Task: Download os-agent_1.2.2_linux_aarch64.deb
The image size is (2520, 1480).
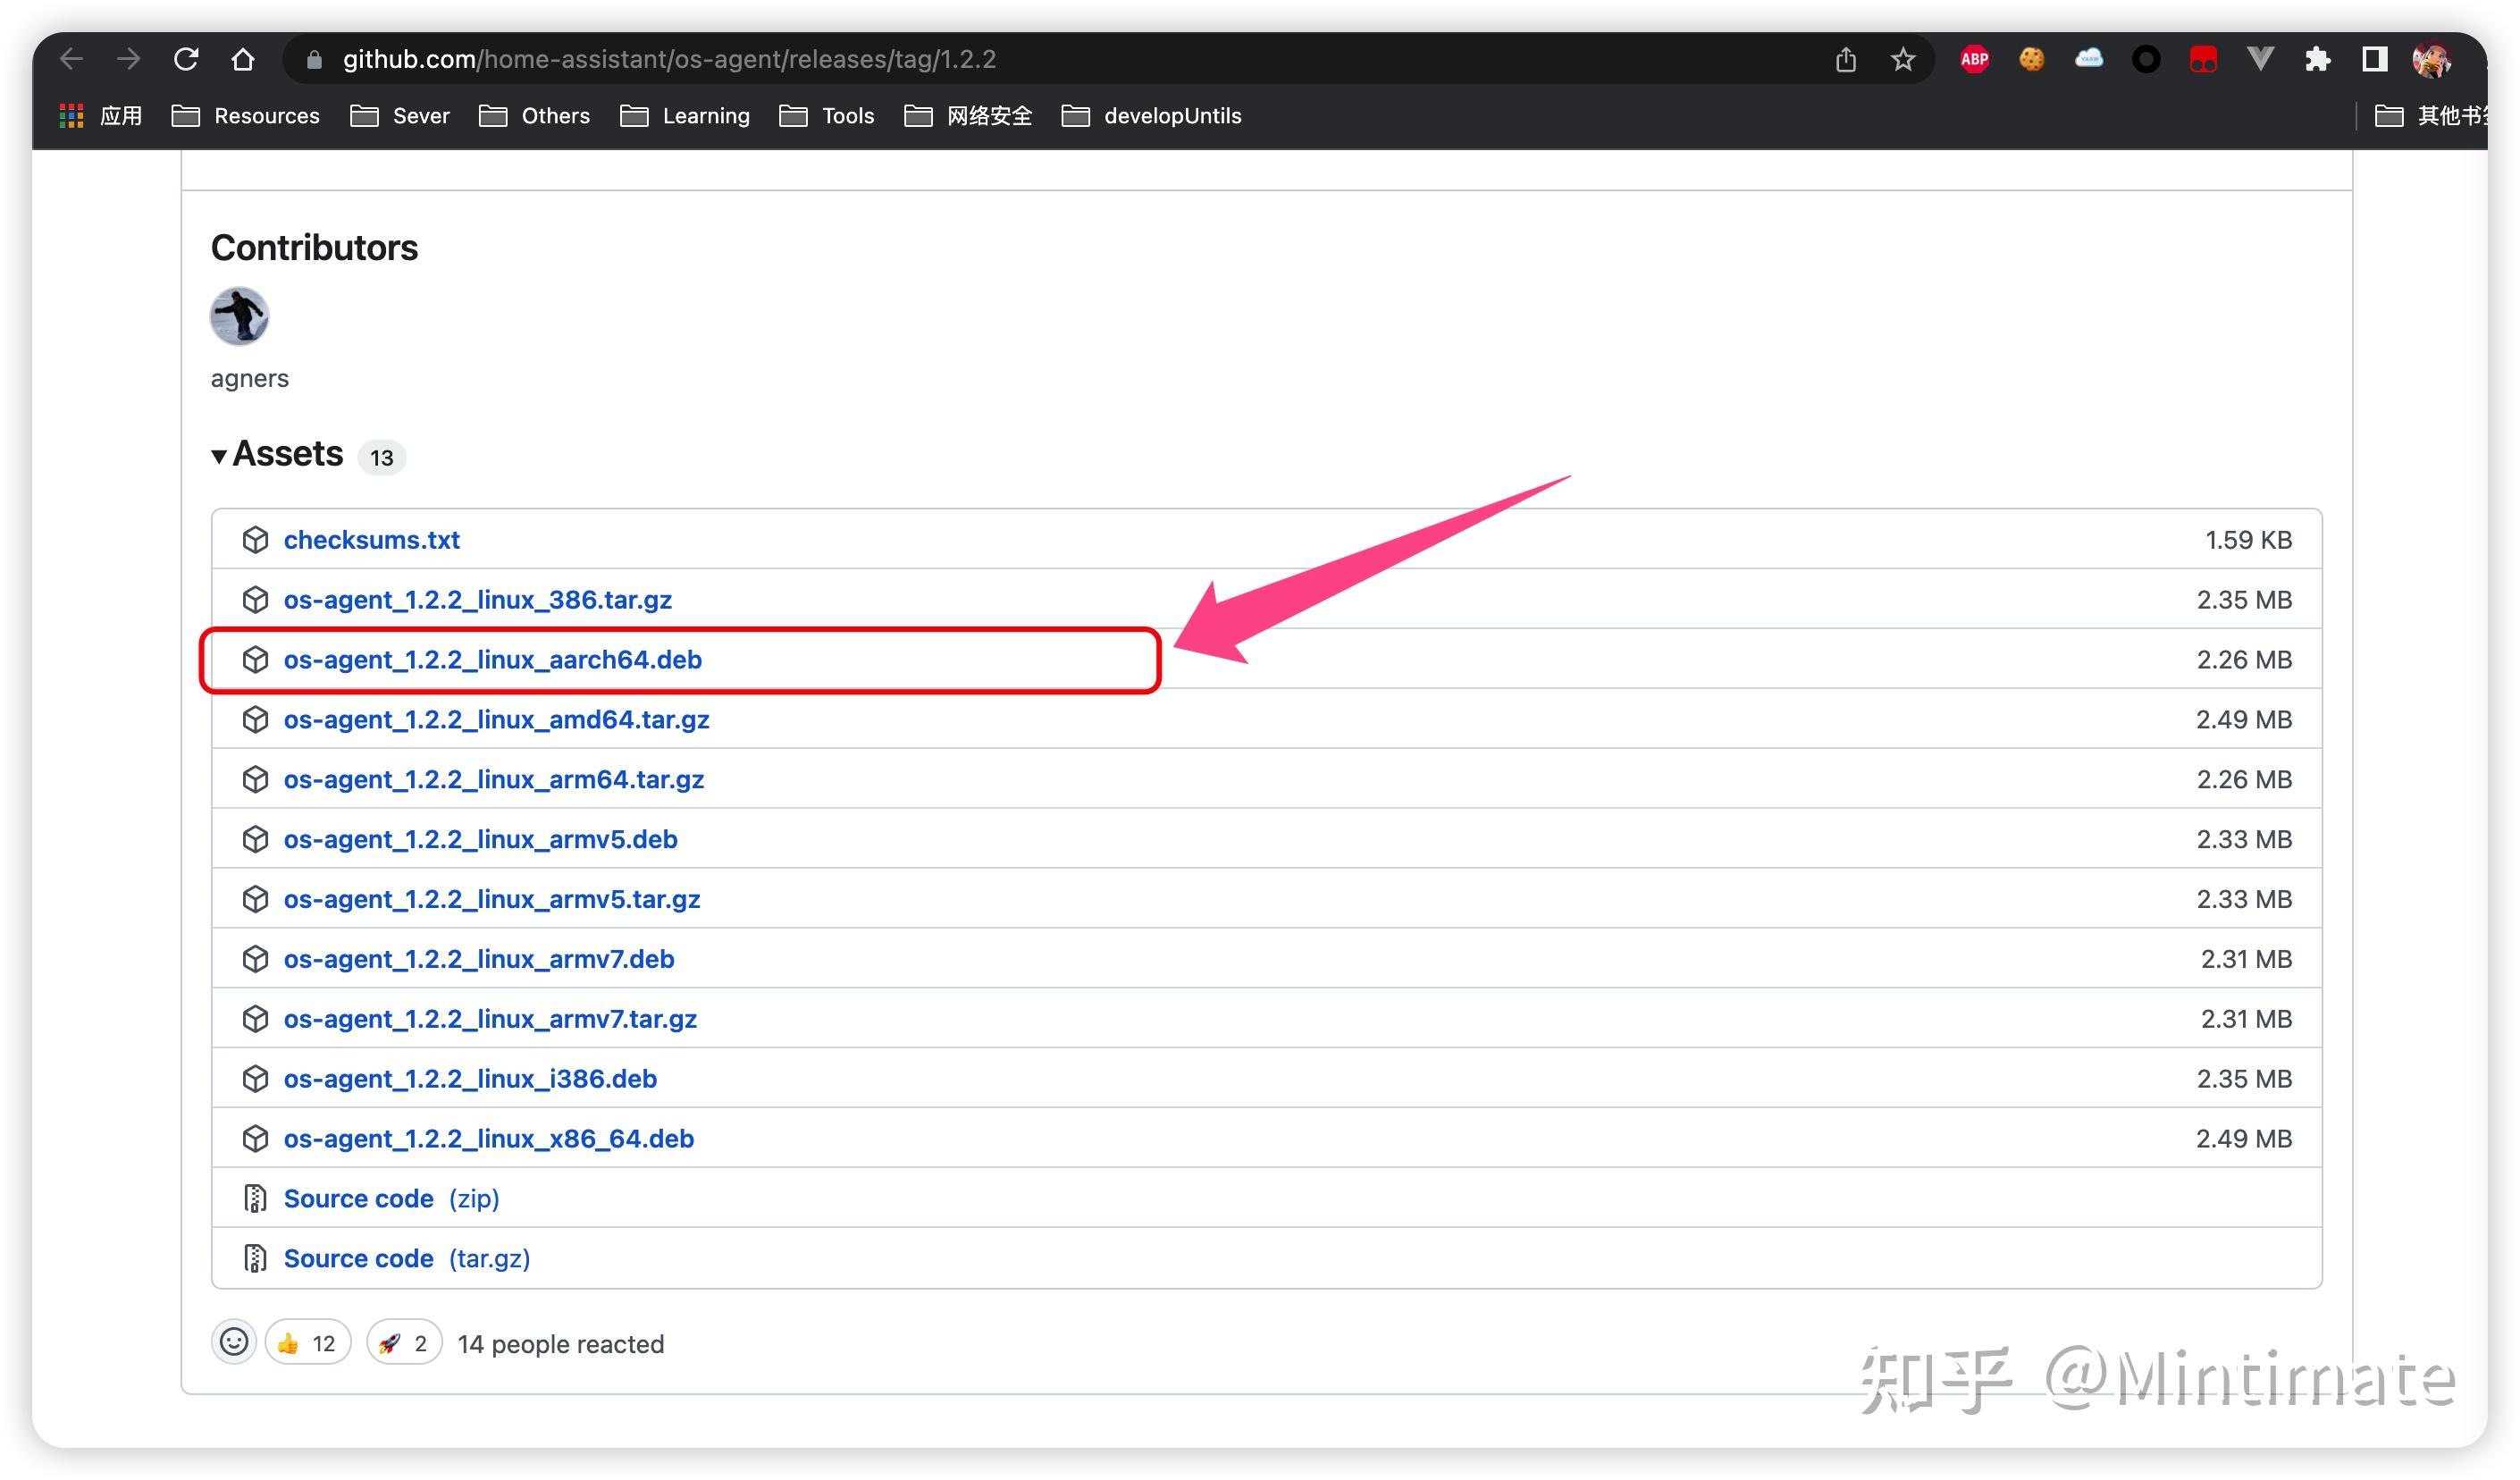Action: pos(492,660)
